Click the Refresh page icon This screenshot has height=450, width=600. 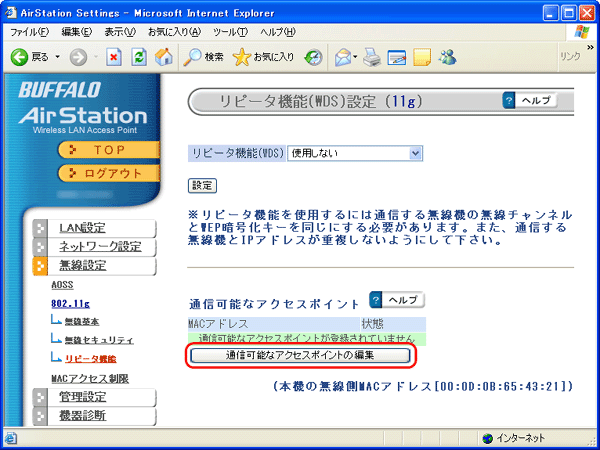click(x=139, y=57)
